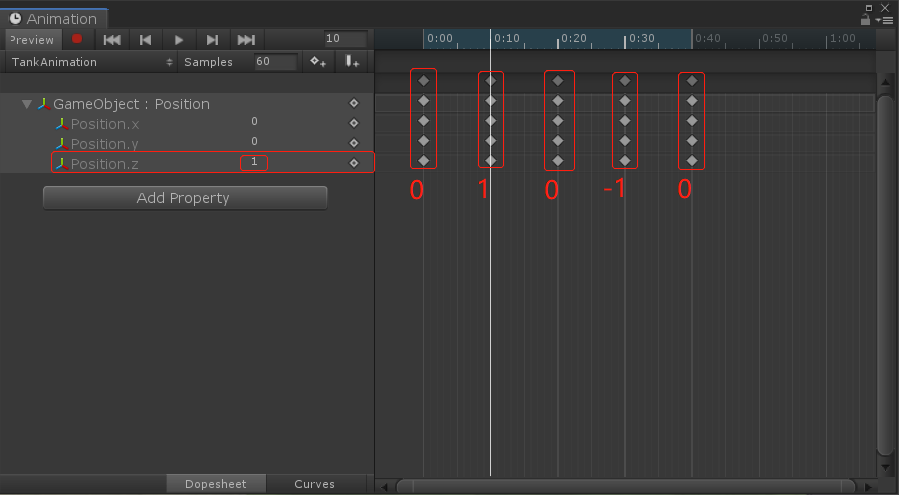Select Position.x keyframe at 0:00
This screenshot has height=495, width=899.
424,121
